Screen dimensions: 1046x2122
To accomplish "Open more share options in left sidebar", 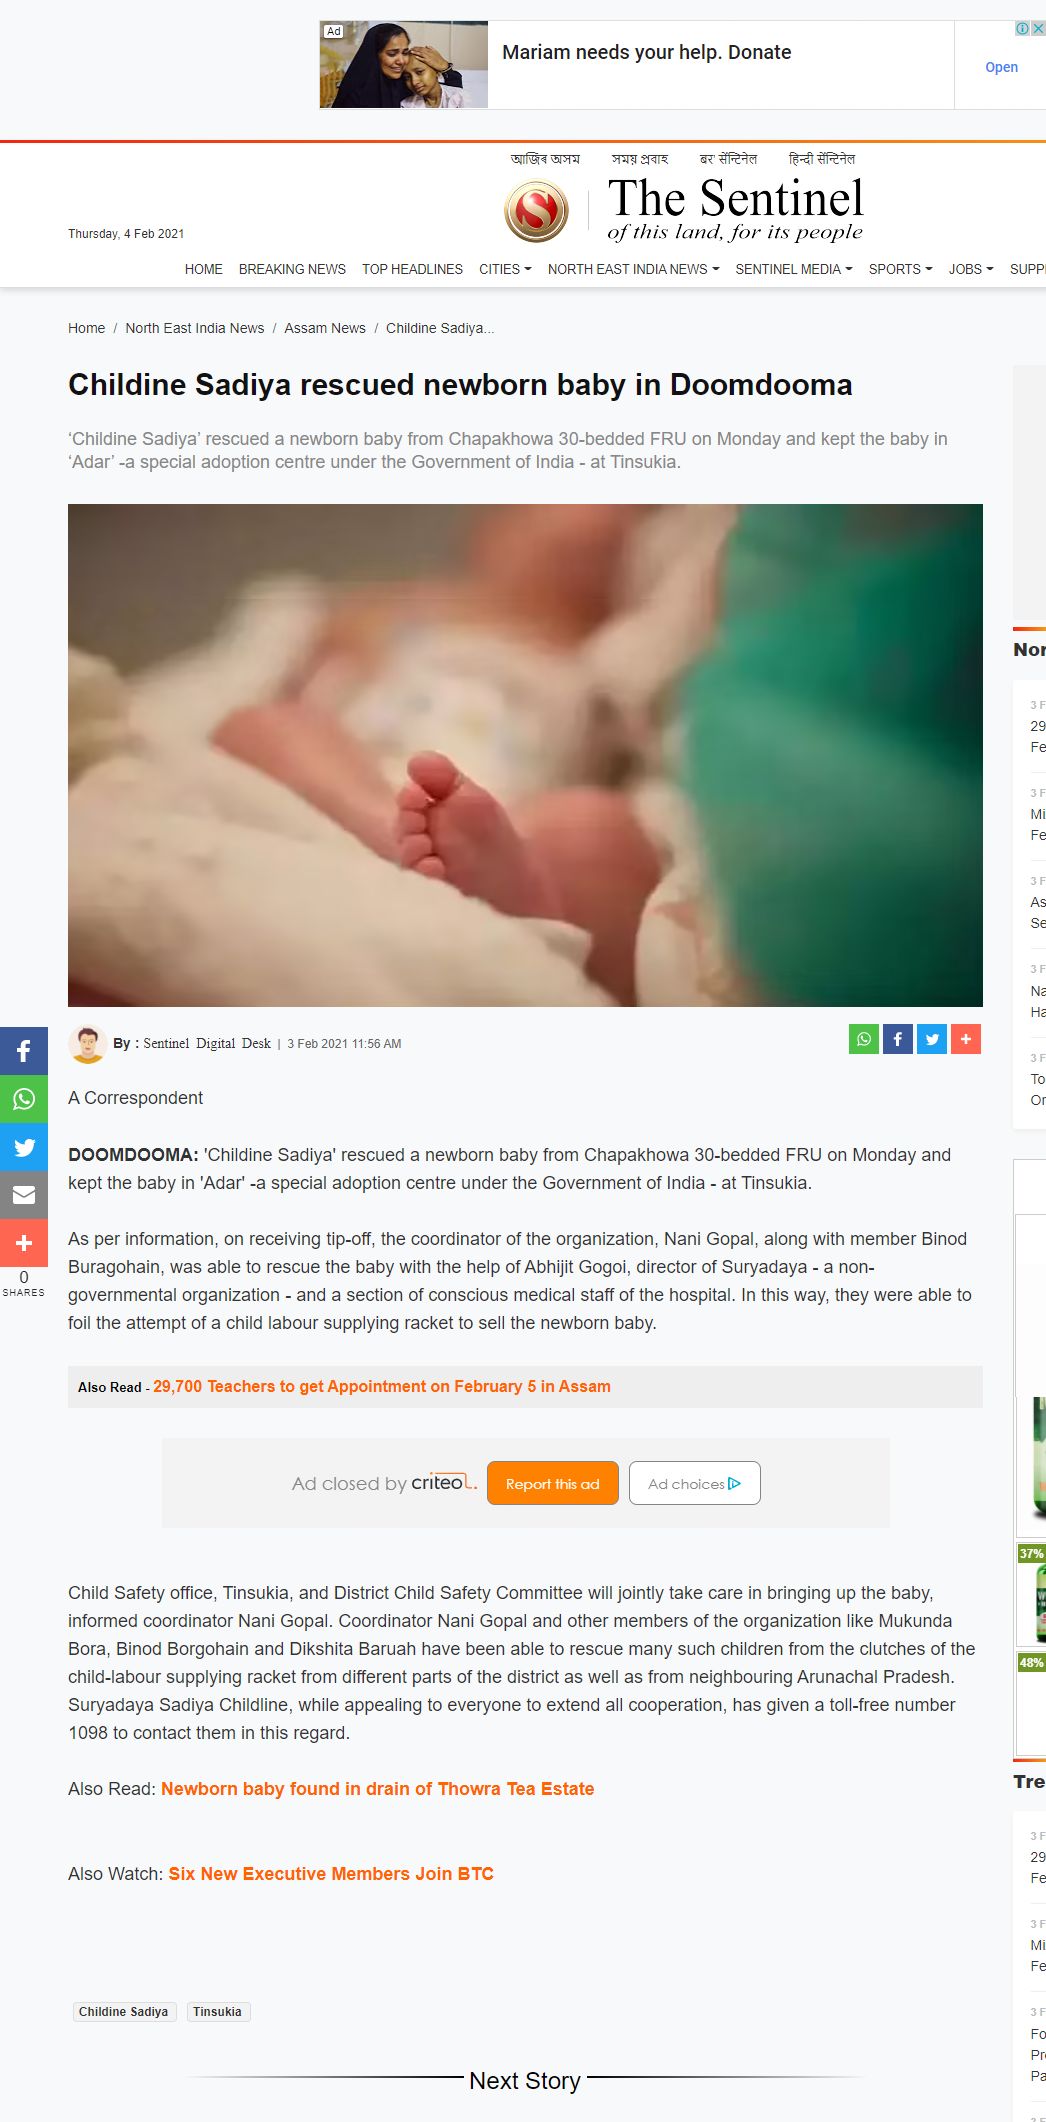I will 24,1243.
